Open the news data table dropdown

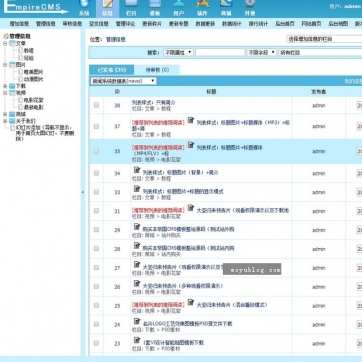click(123, 81)
